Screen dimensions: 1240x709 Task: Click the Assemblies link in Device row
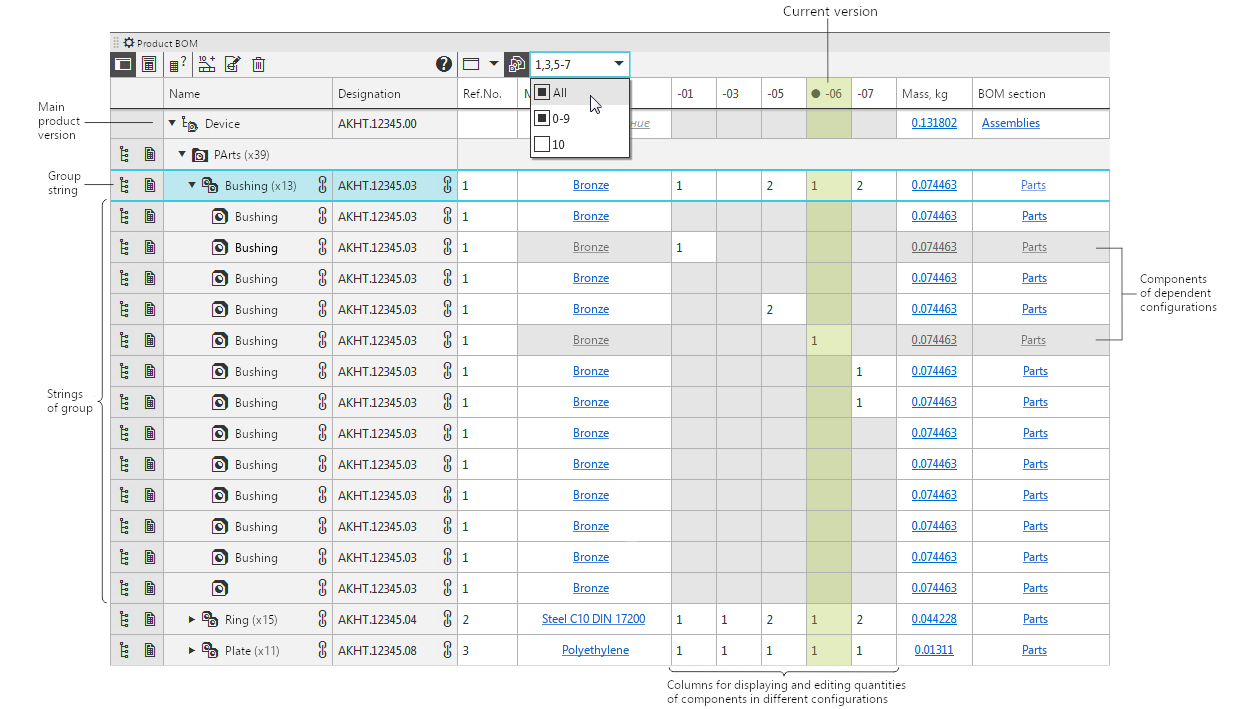1010,123
